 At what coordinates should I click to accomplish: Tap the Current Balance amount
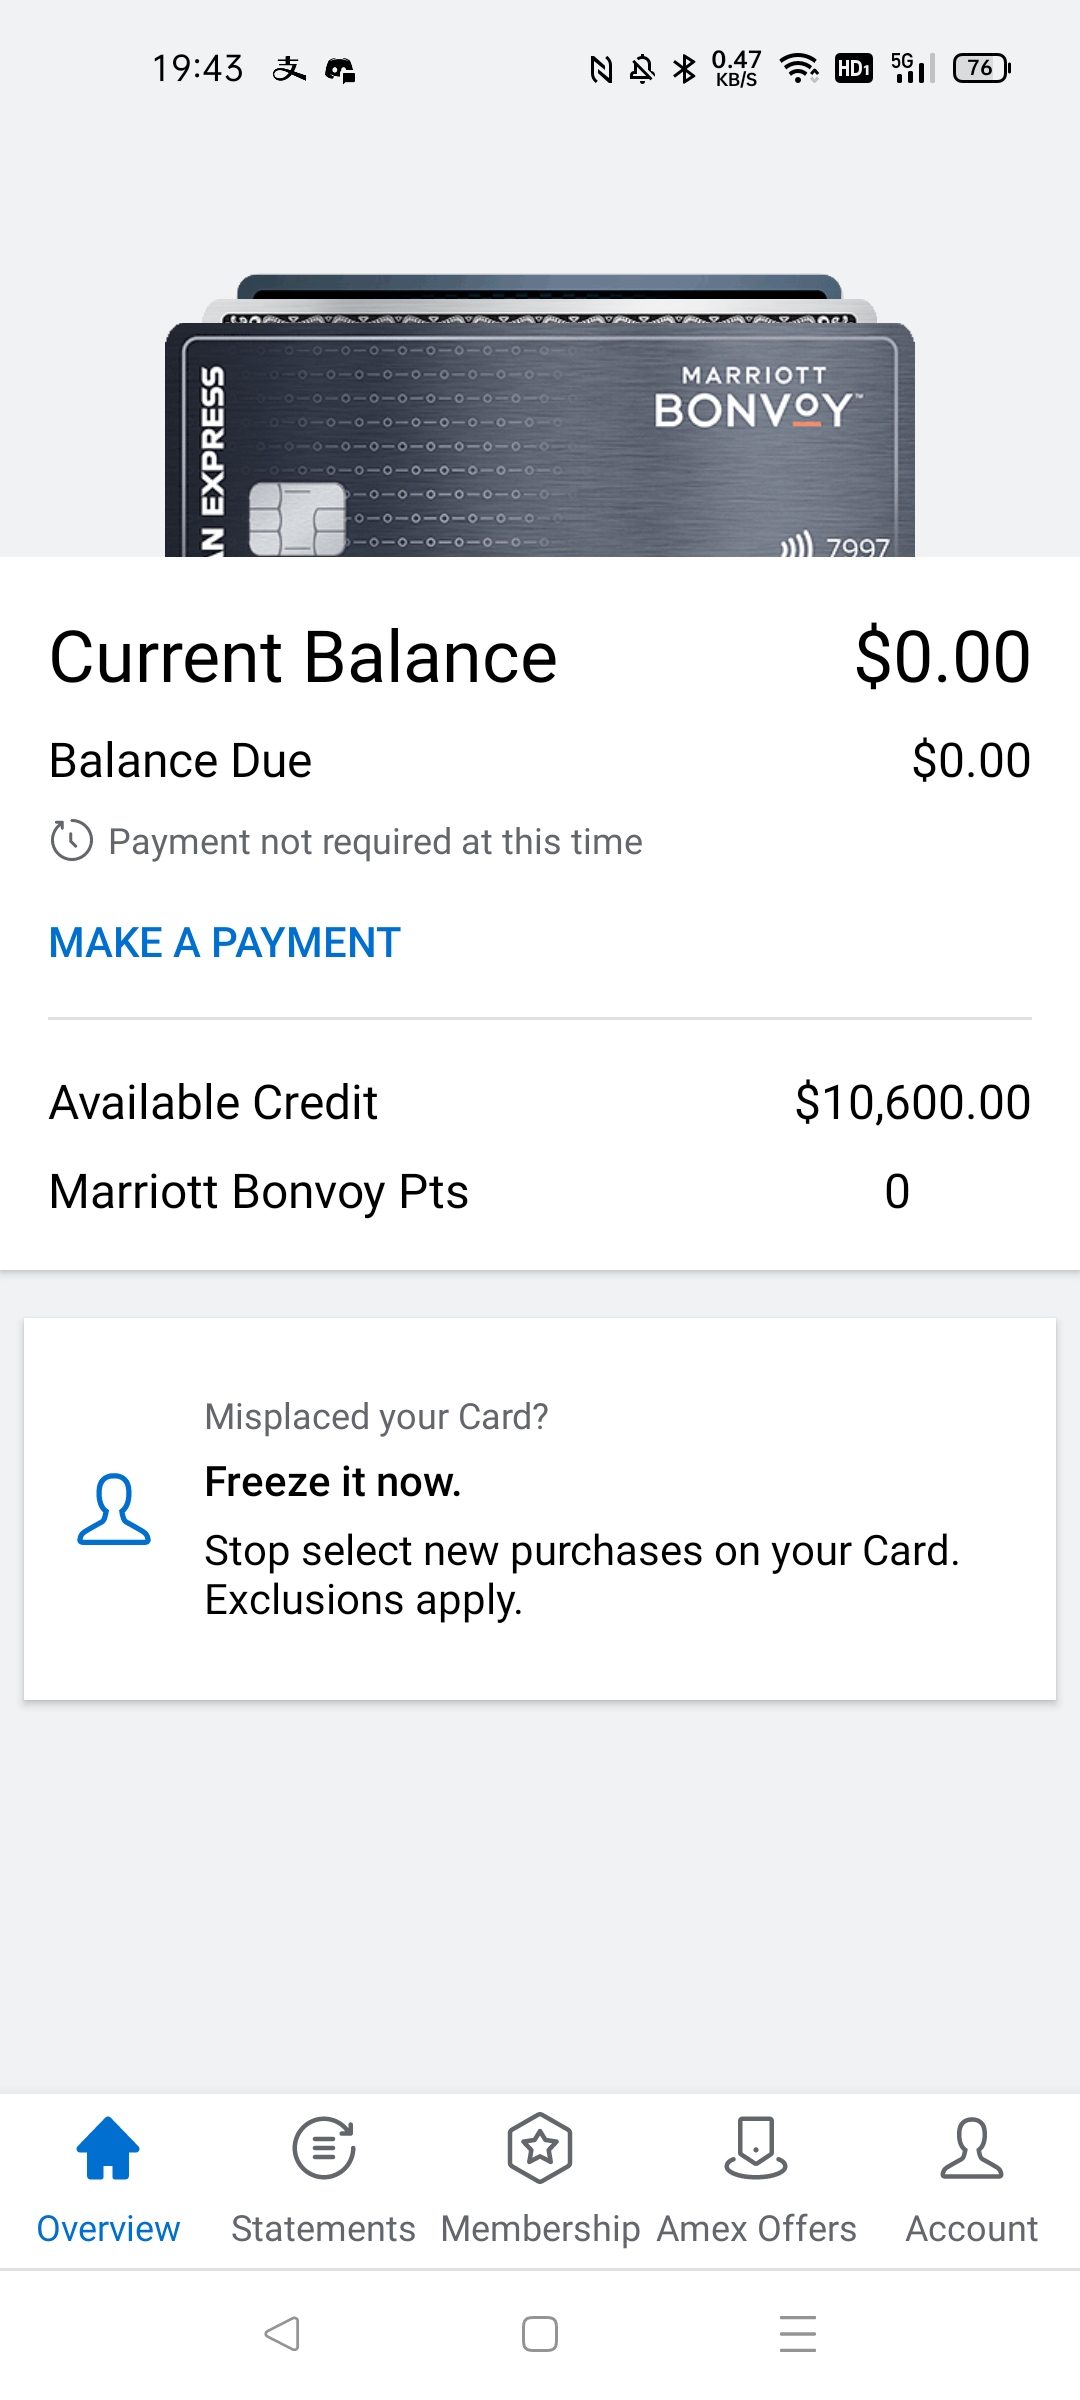click(942, 657)
